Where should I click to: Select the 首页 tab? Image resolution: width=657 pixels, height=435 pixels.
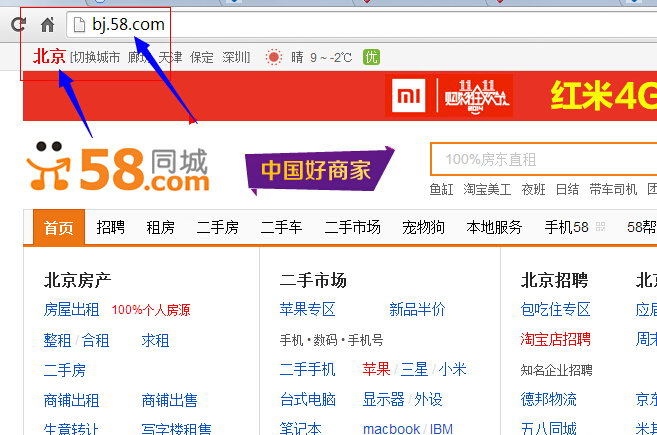(x=58, y=227)
